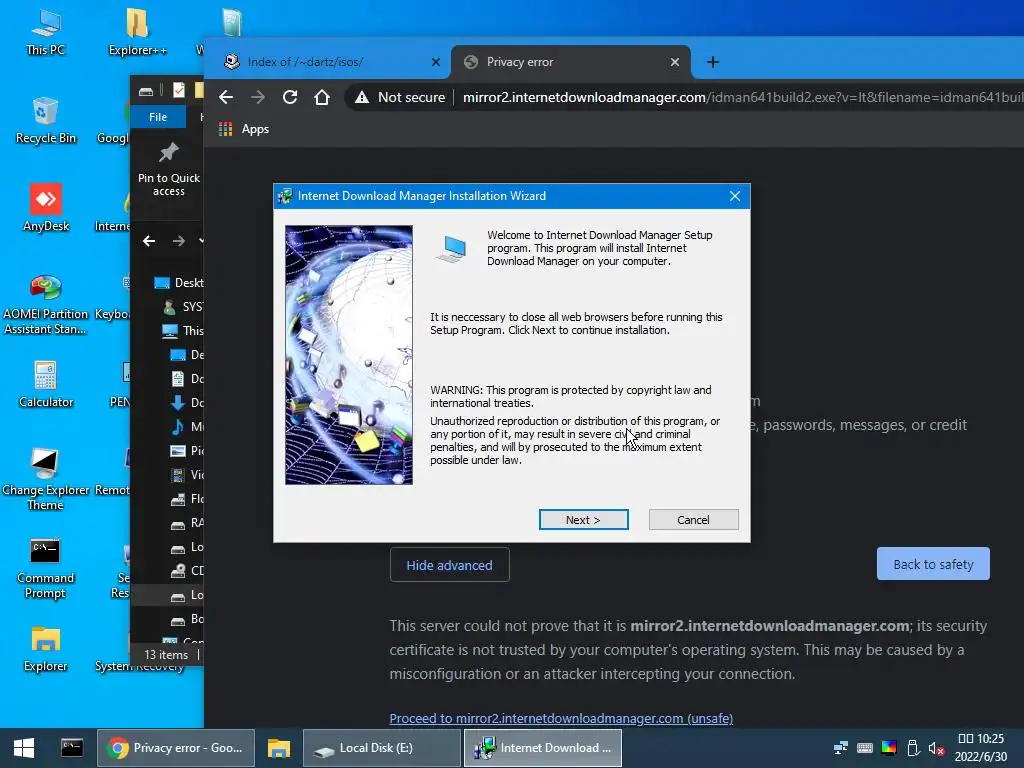Cancel the Internet Download Manager setup

[x=694, y=520]
